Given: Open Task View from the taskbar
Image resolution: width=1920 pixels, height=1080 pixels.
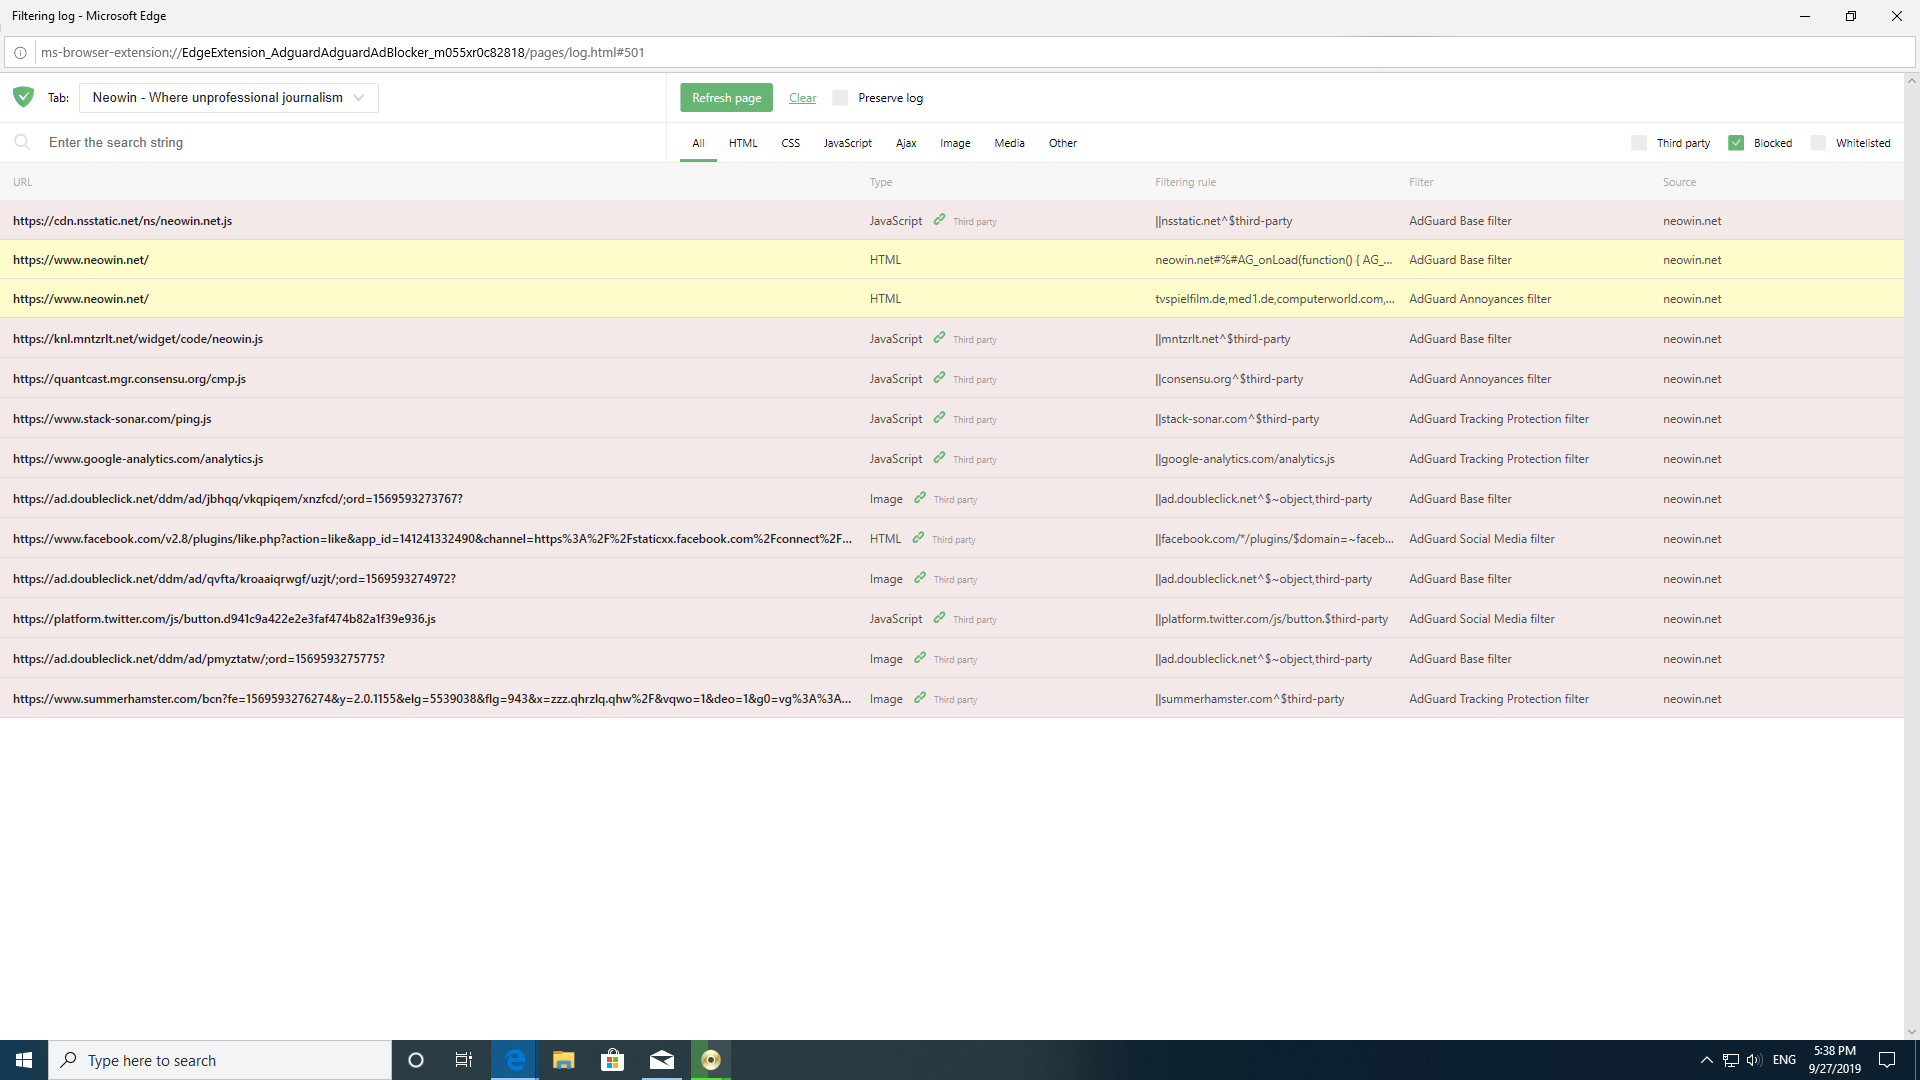Looking at the screenshot, I should click(x=463, y=1059).
